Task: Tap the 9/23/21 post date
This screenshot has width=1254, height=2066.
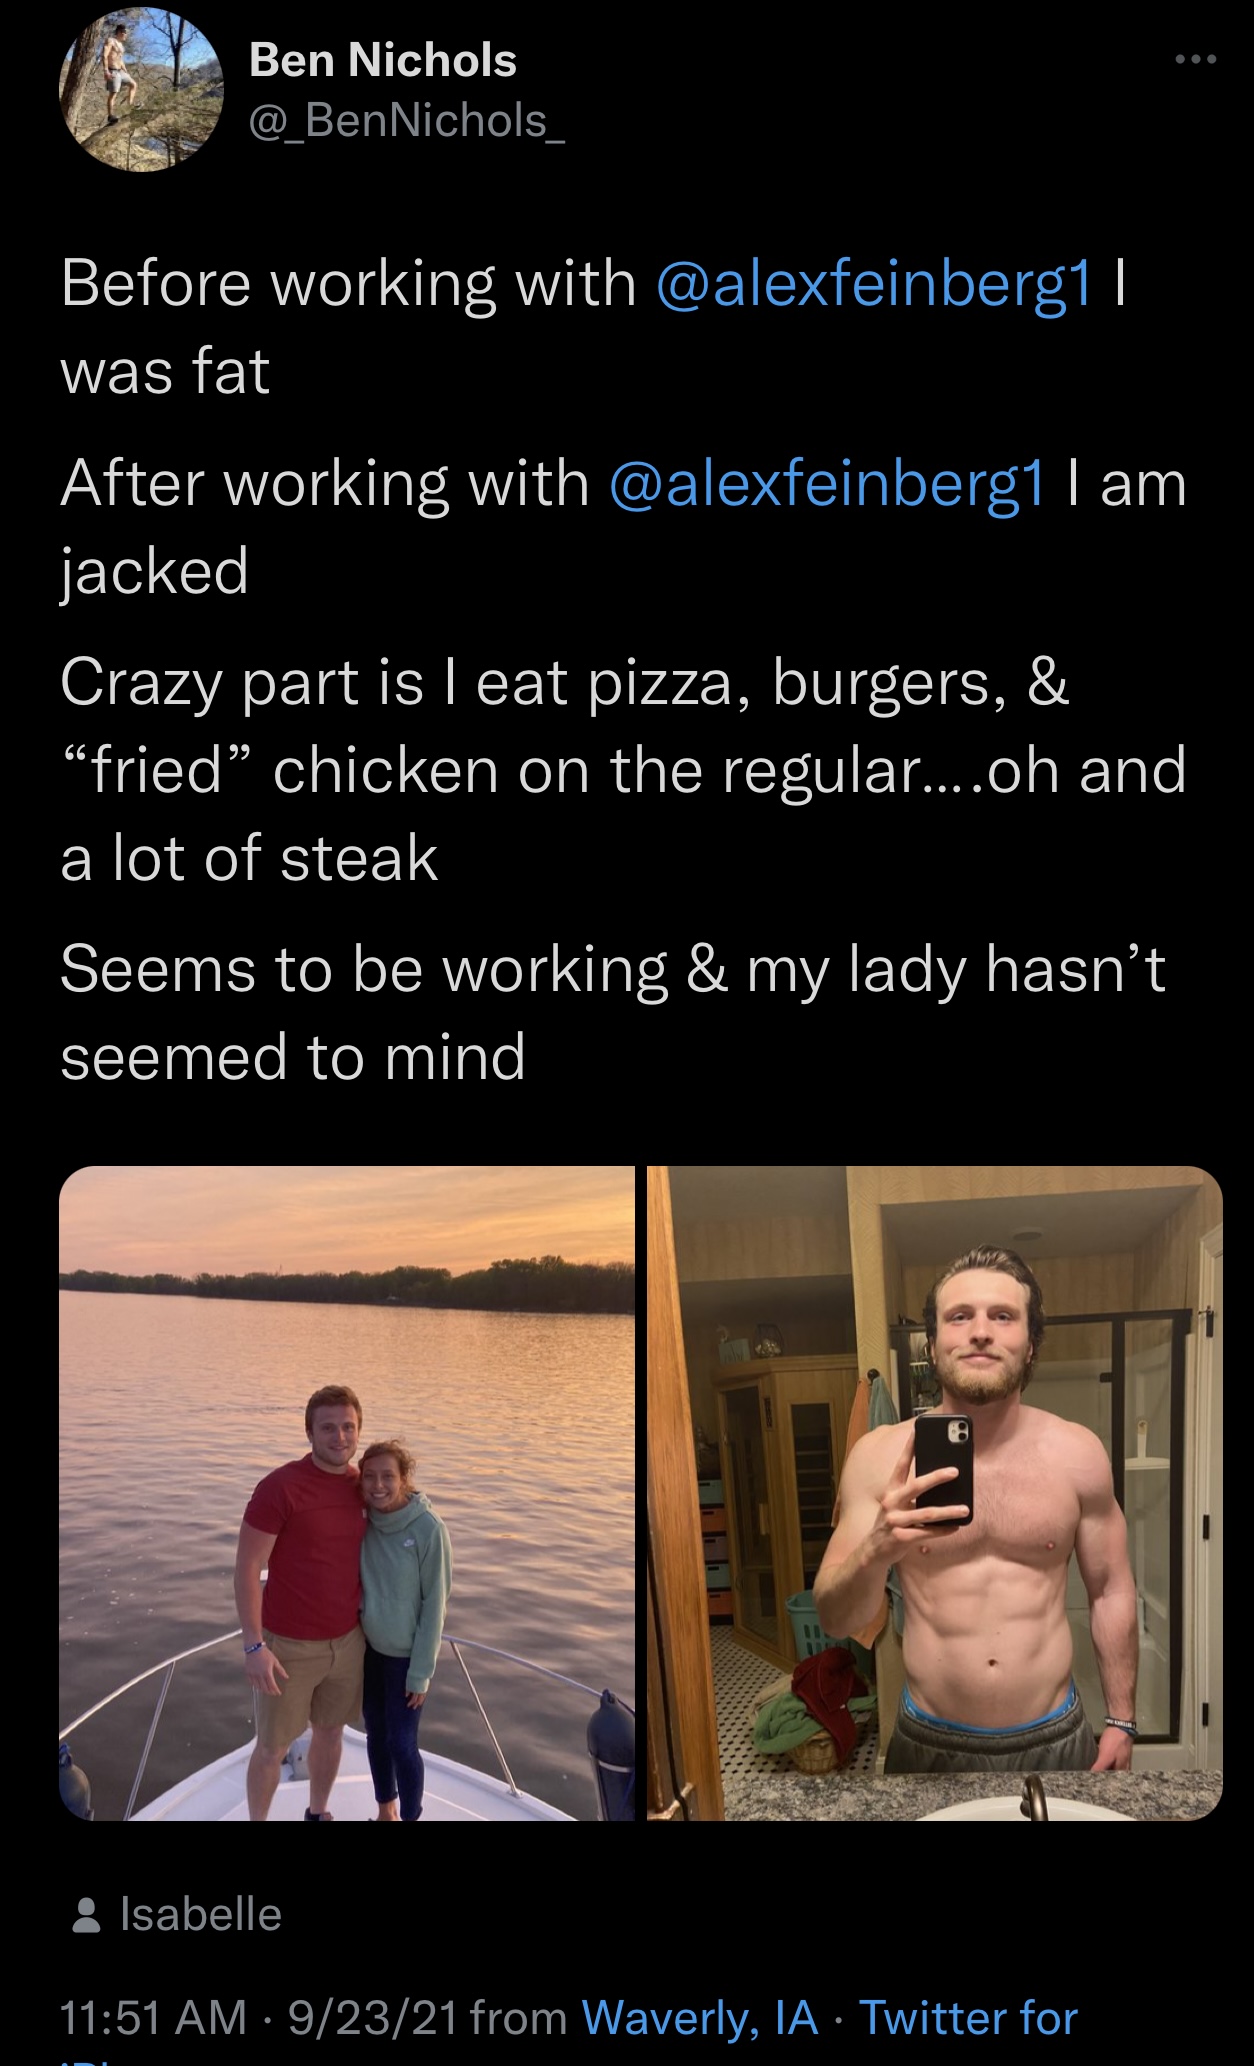Action: click(x=373, y=2017)
